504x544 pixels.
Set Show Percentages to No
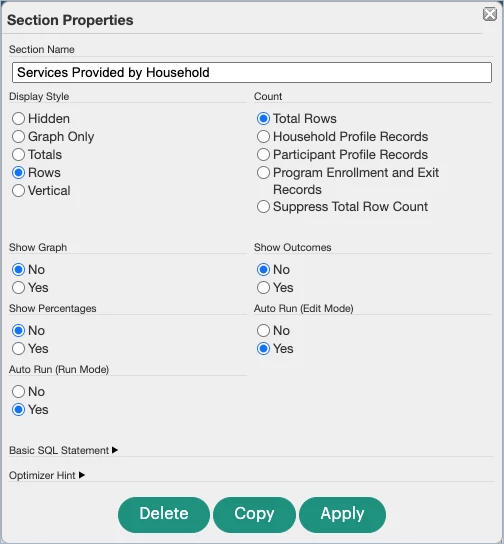click(18, 331)
